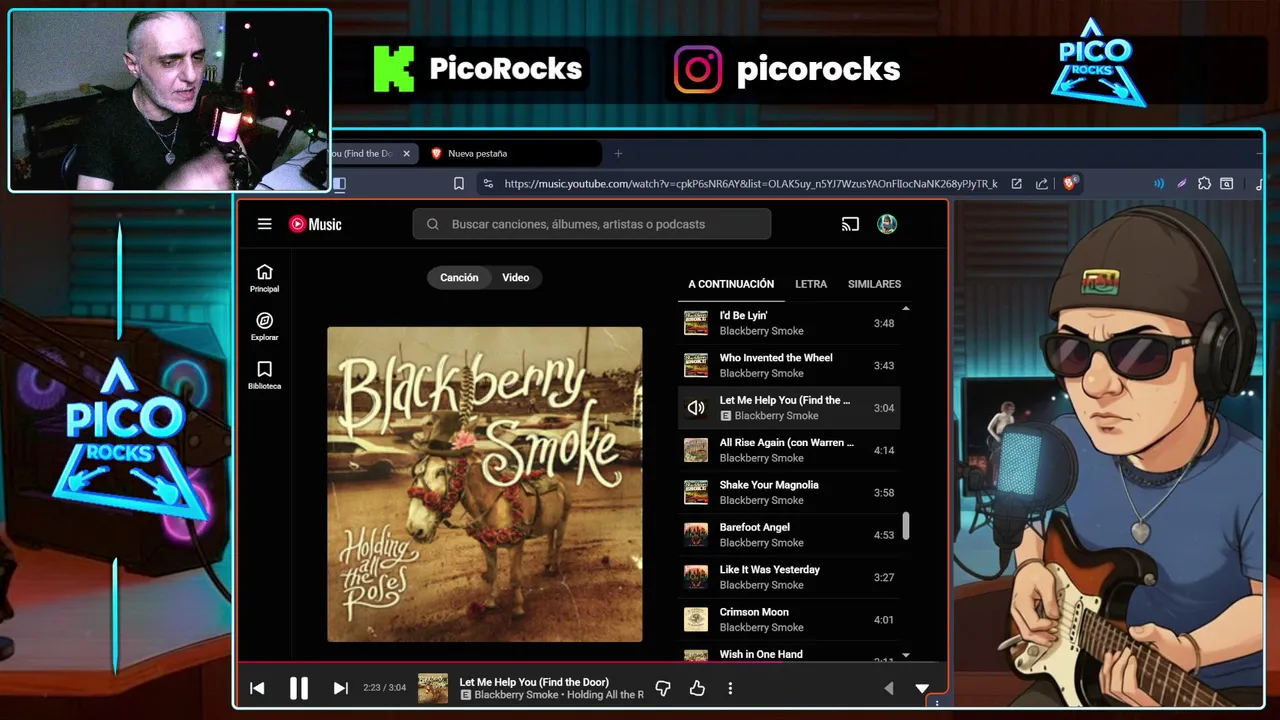
Task: Click the bookmark icon in address bar
Action: 459,183
